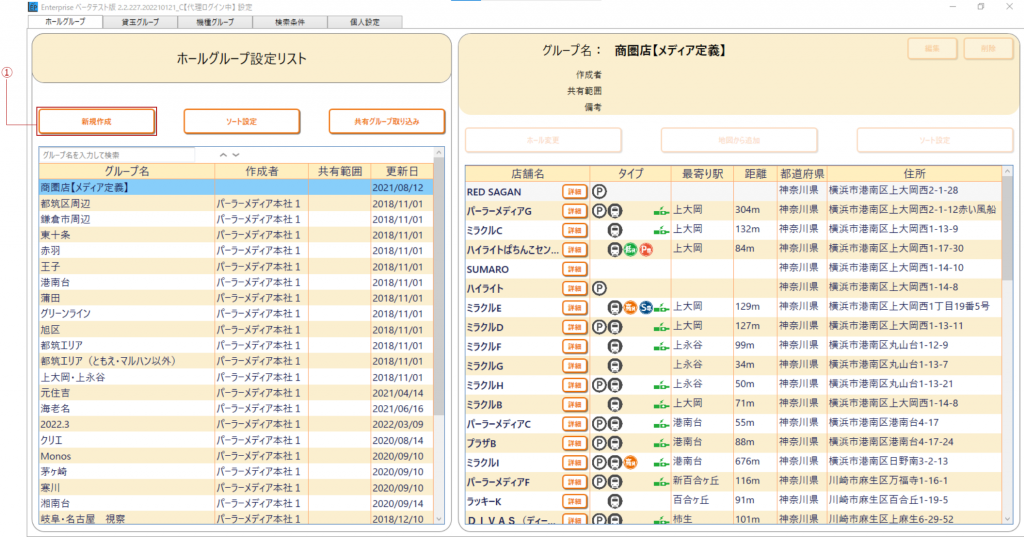Viewport: 1024px width, 537px height.
Task: Click the search next down chevron
Action: tap(236, 155)
